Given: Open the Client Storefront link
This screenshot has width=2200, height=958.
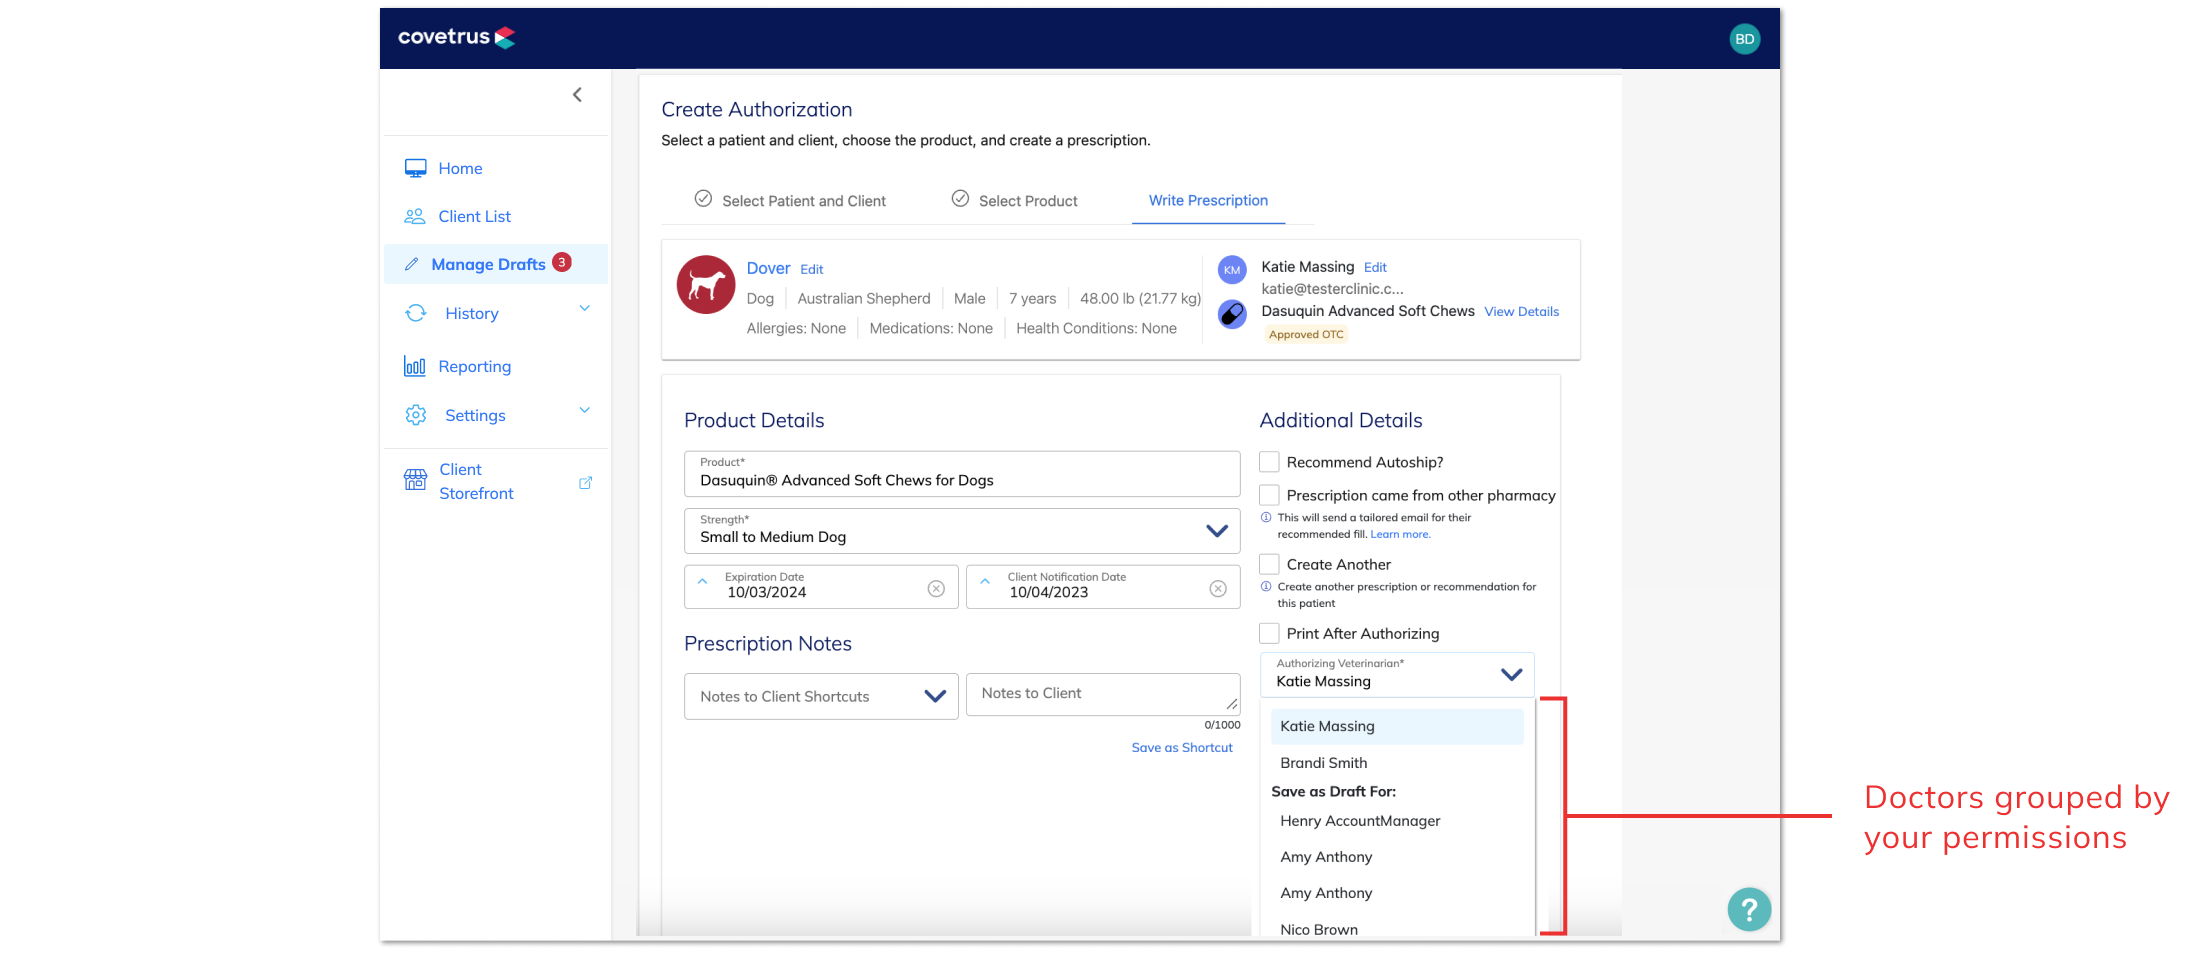Looking at the screenshot, I should click(x=476, y=482).
